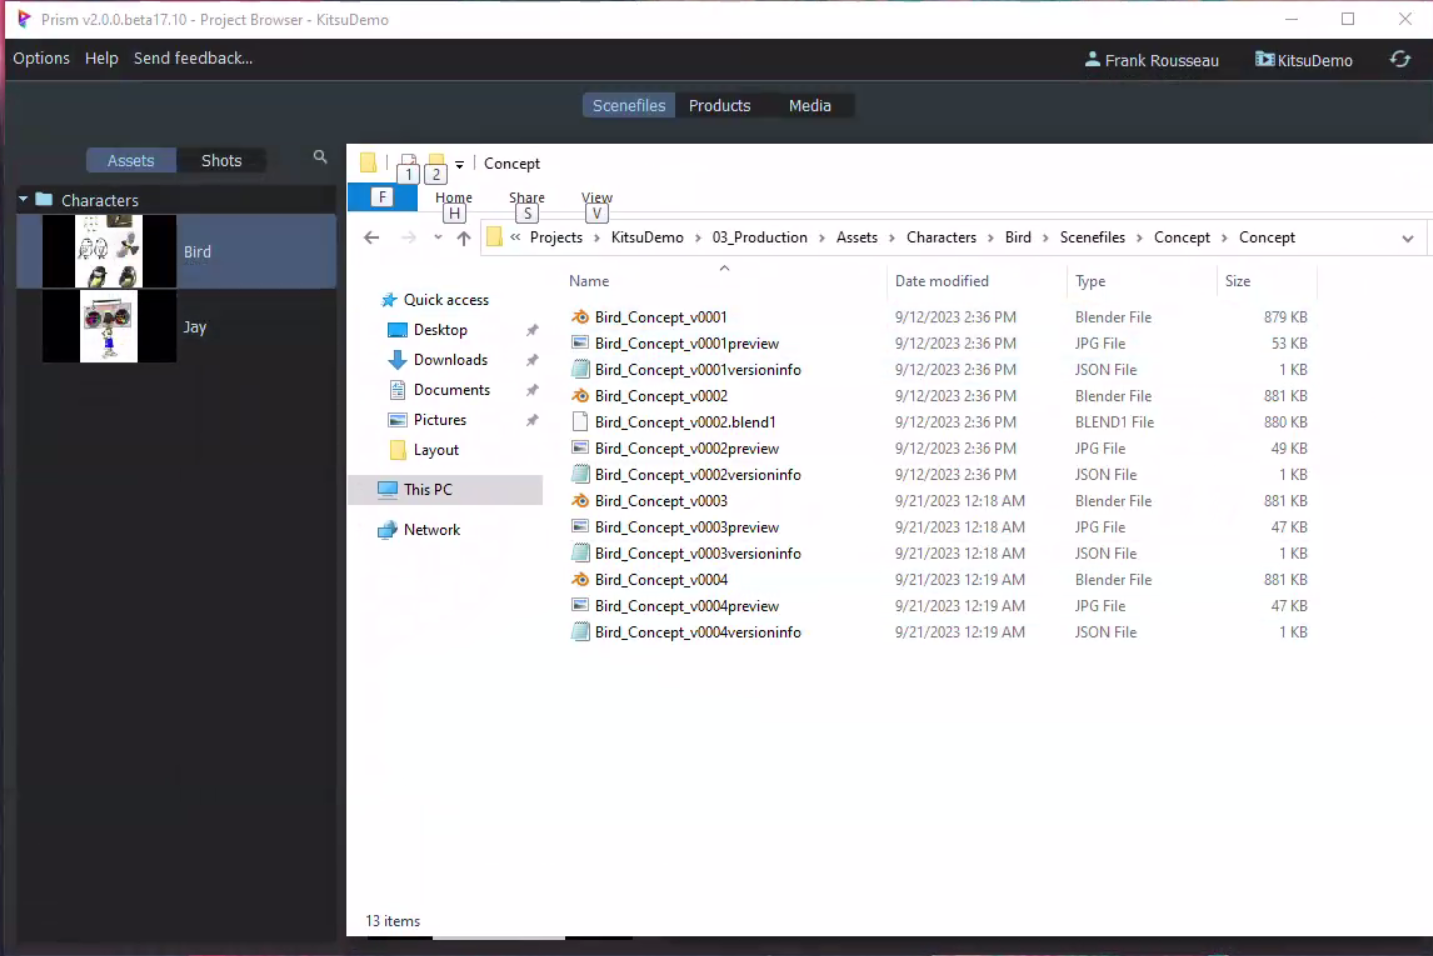Sort files by the Name column header
Image resolution: width=1433 pixels, height=956 pixels.
[x=589, y=281]
